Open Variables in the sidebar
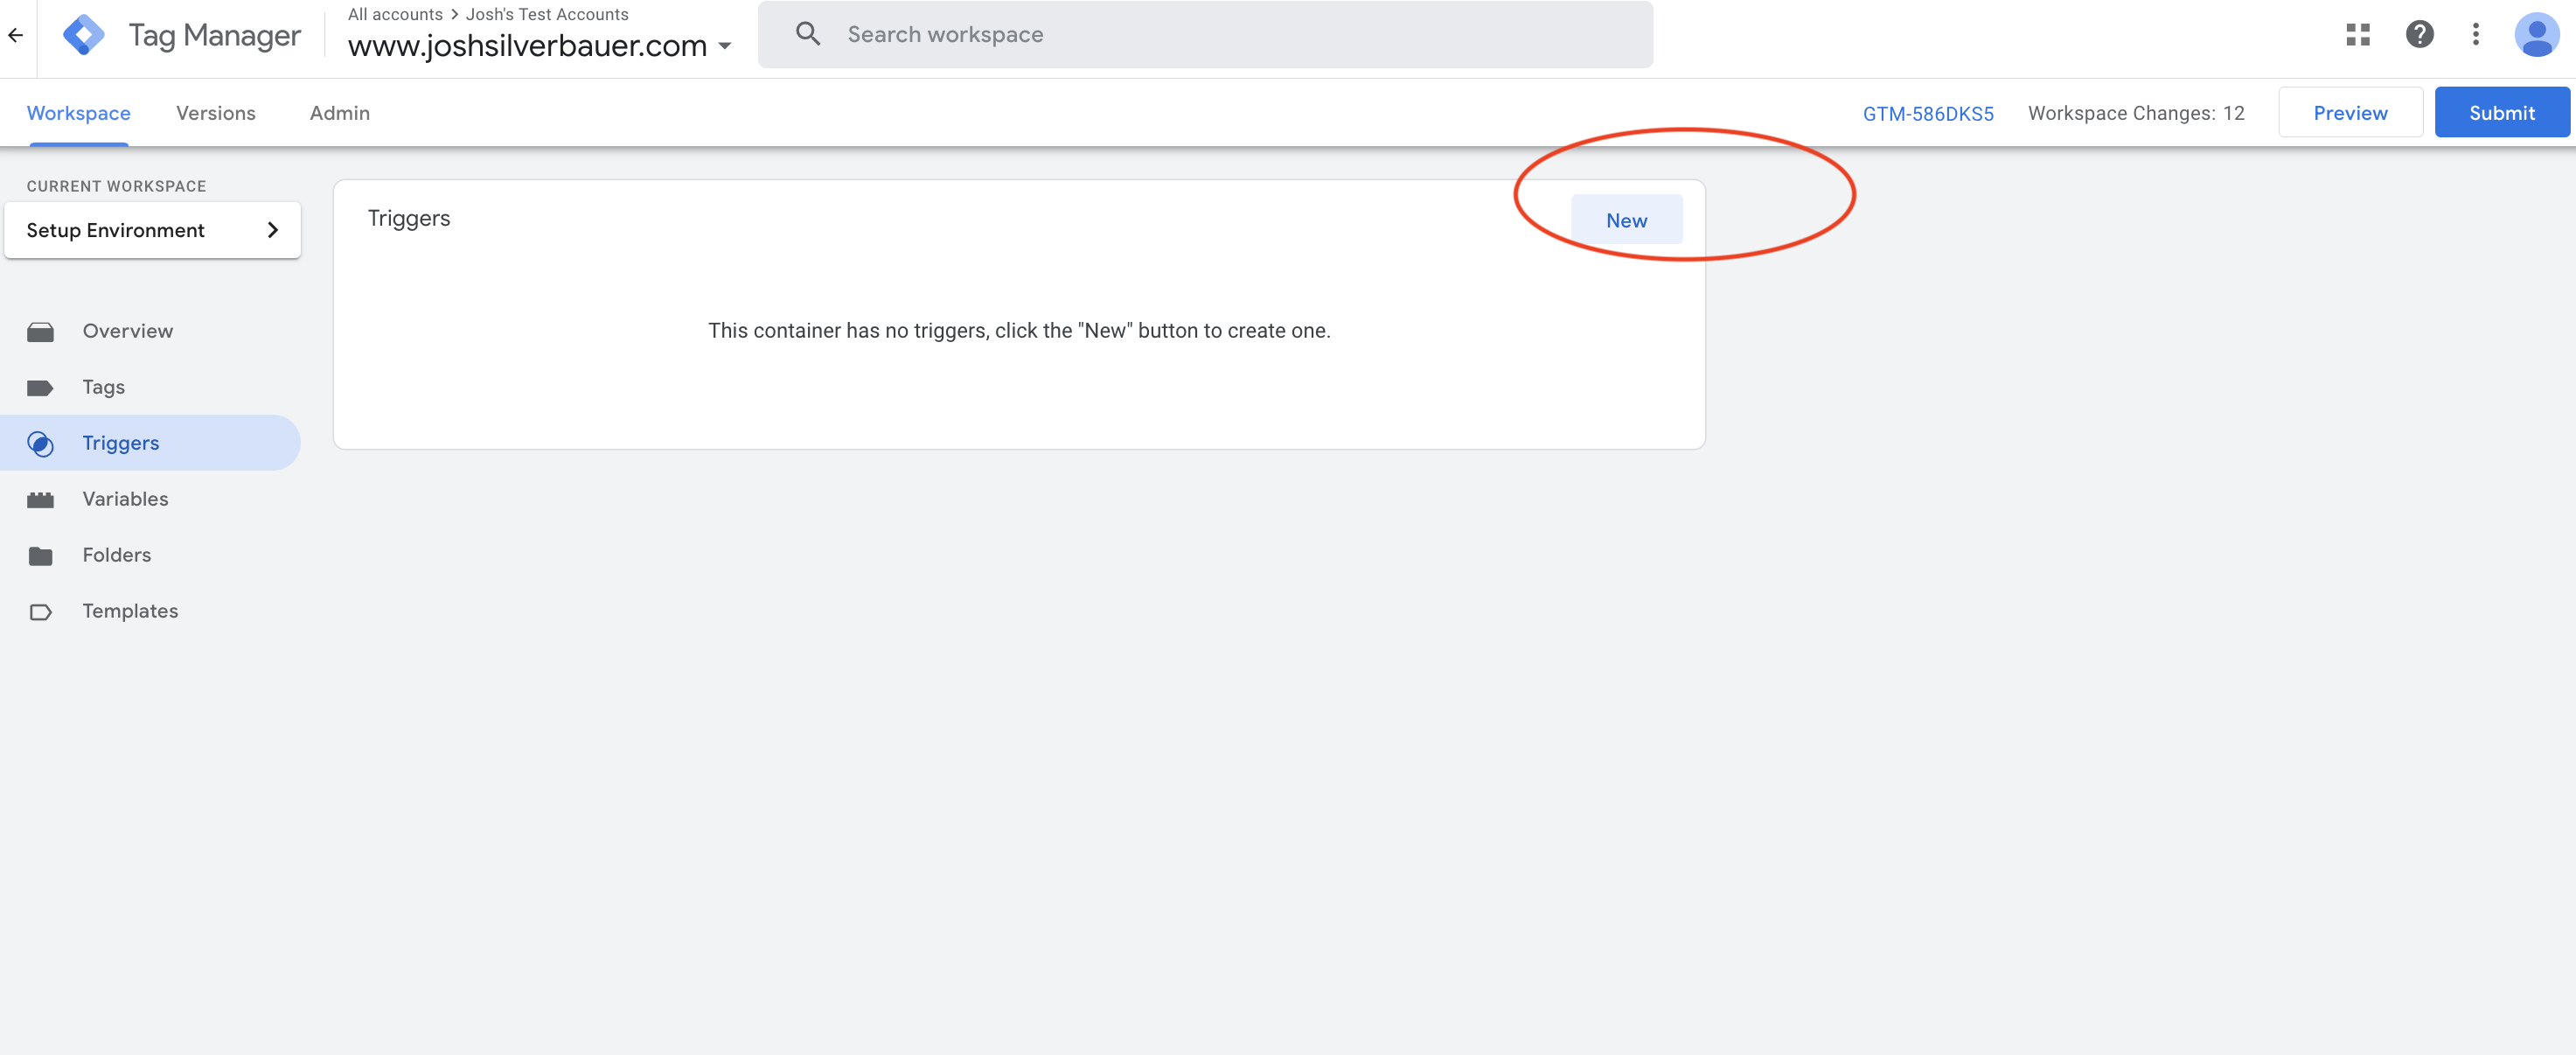This screenshot has width=2576, height=1055. click(x=150, y=499)
